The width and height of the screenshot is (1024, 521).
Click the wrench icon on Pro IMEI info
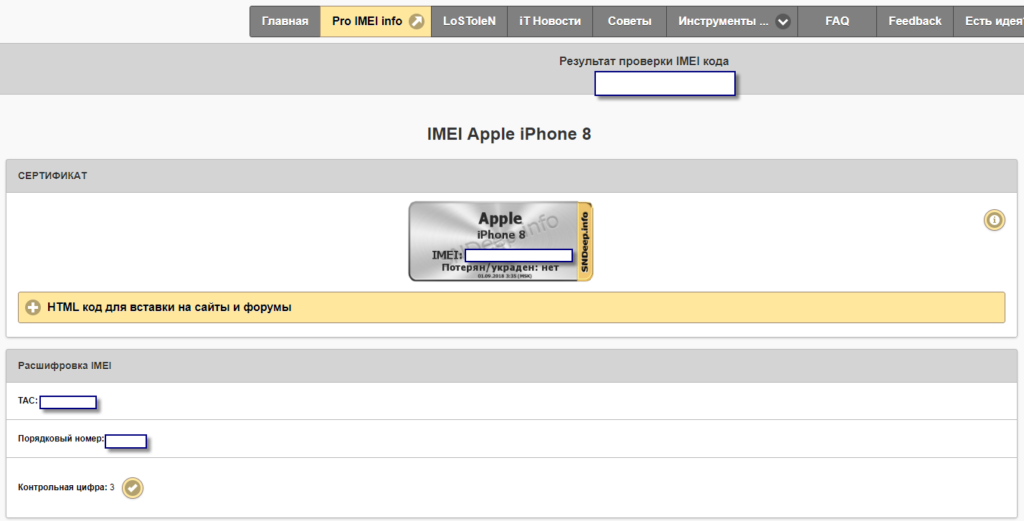tap(417, 21)
